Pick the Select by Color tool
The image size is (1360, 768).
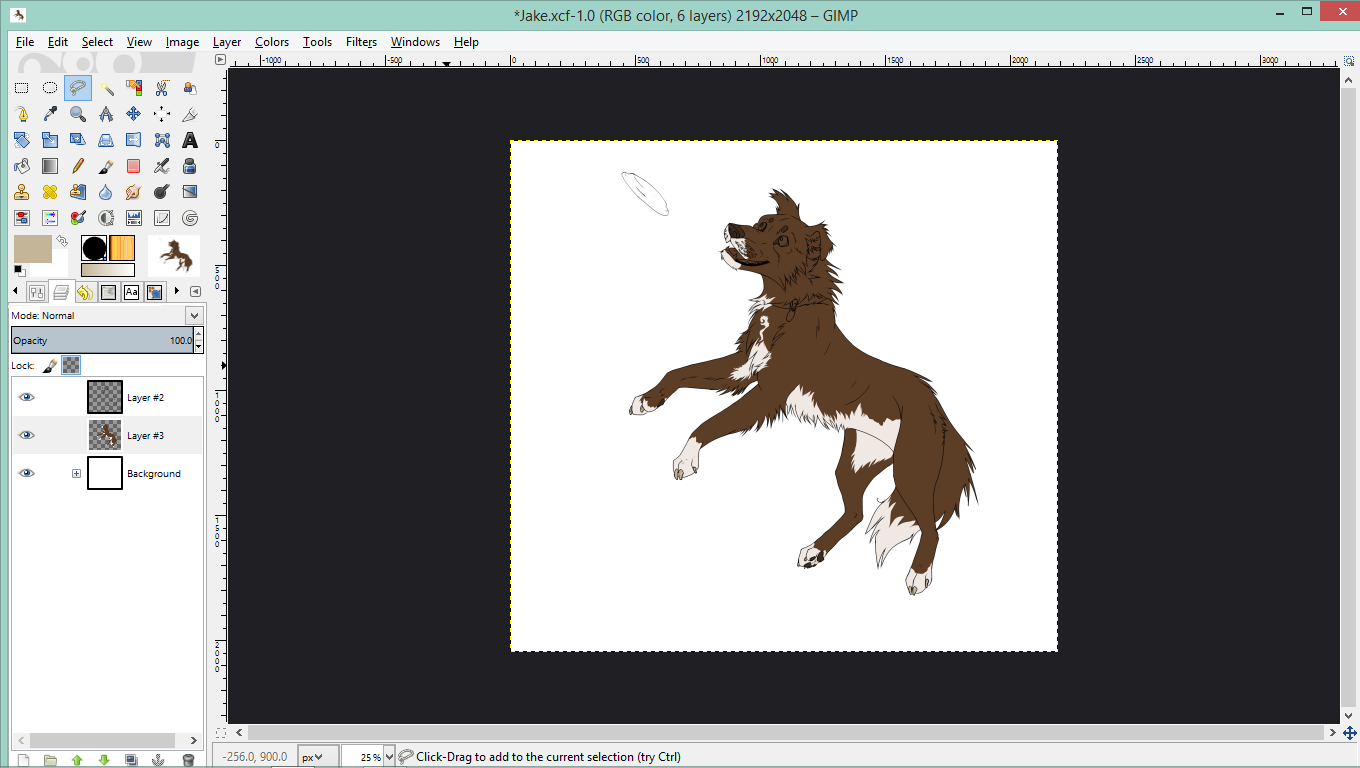pos(133,88)
